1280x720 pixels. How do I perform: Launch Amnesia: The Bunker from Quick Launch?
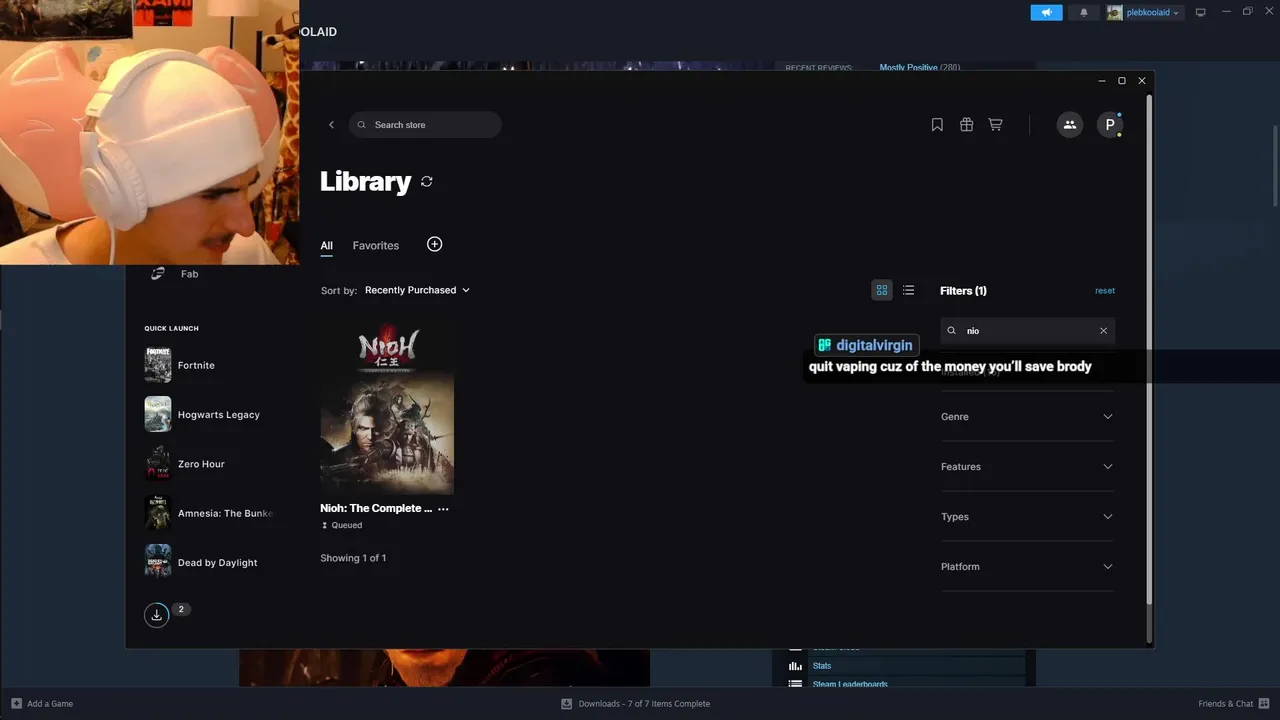click(x=225, y=514)
